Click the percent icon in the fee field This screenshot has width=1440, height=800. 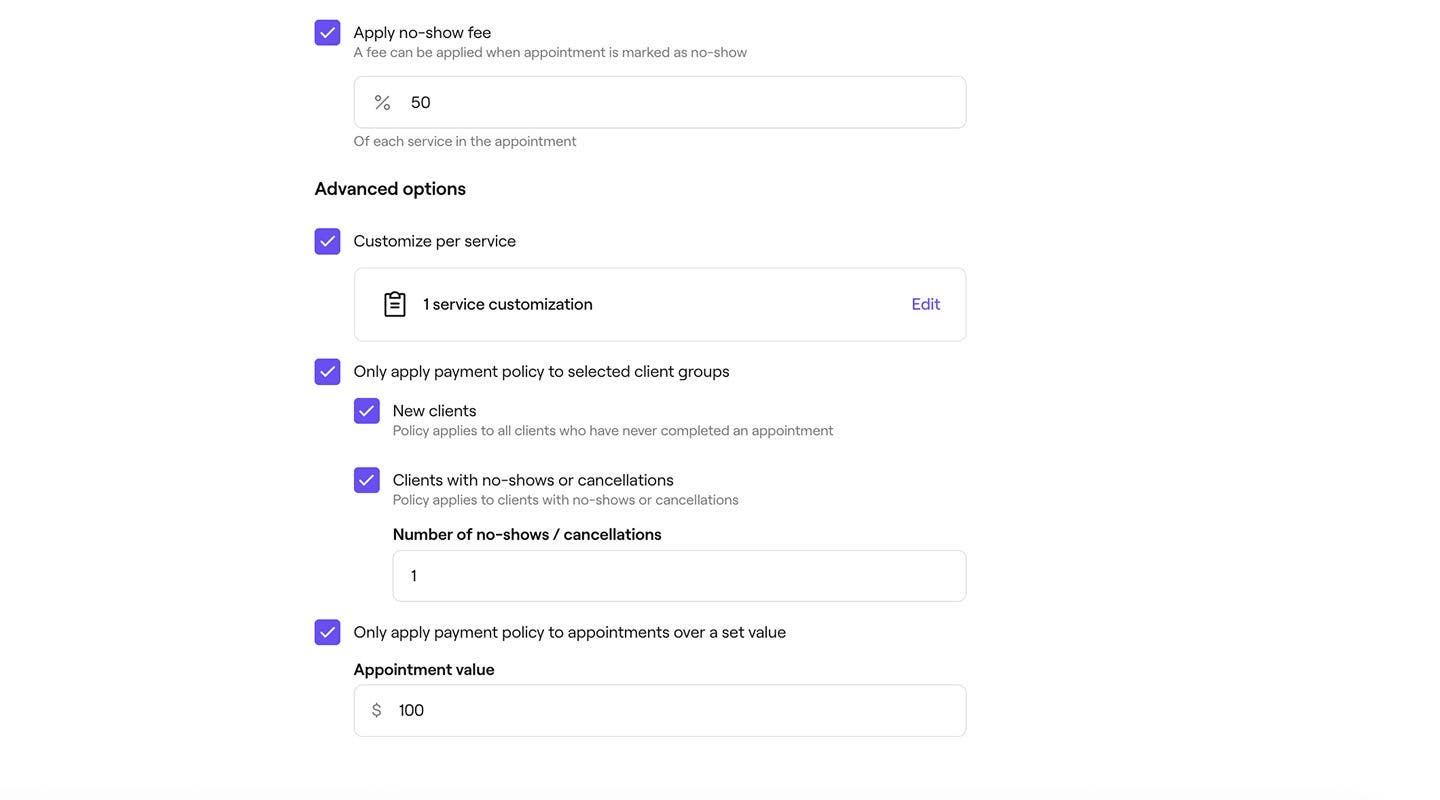point(382,103)
